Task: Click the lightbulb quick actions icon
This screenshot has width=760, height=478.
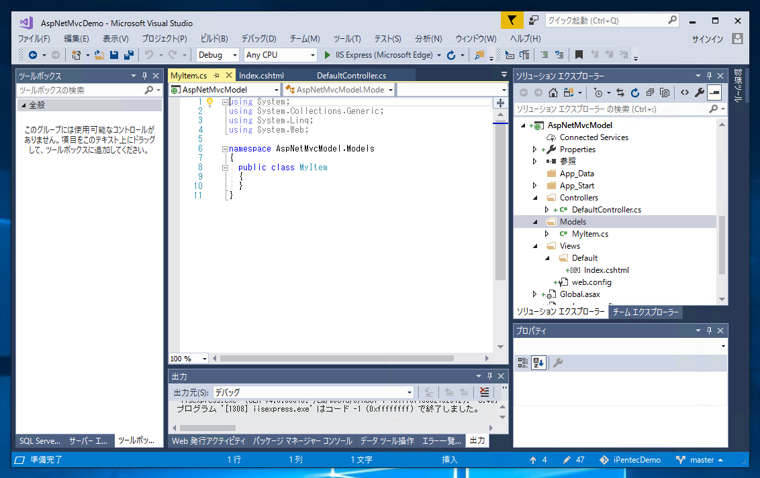Action: [x=209, y=102]
